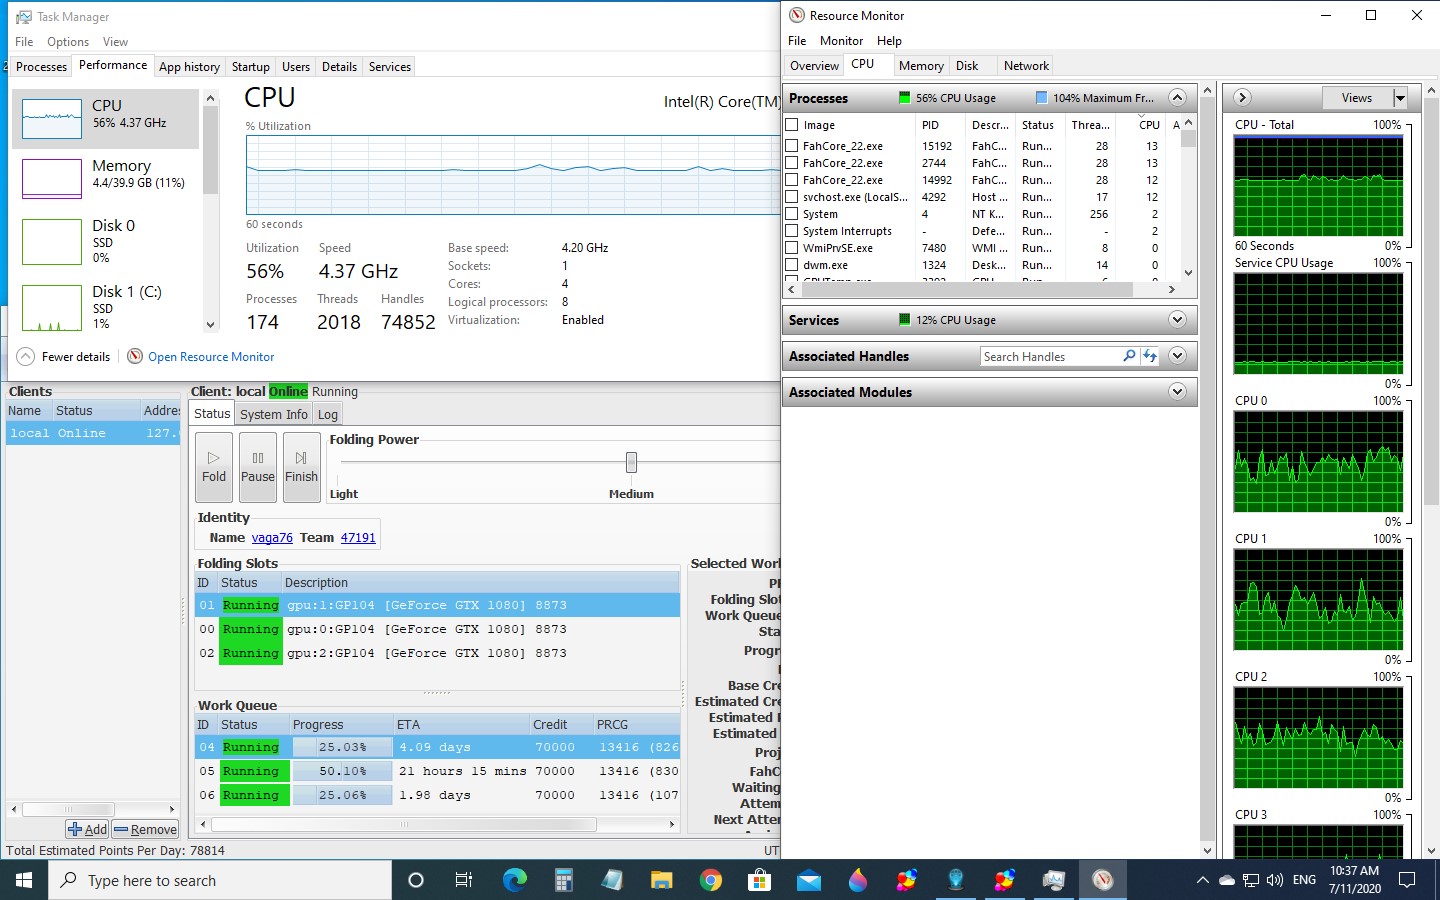1440x900 pixels.
Task: Expand the Associated Handles section
Action: pos(1177,356)
